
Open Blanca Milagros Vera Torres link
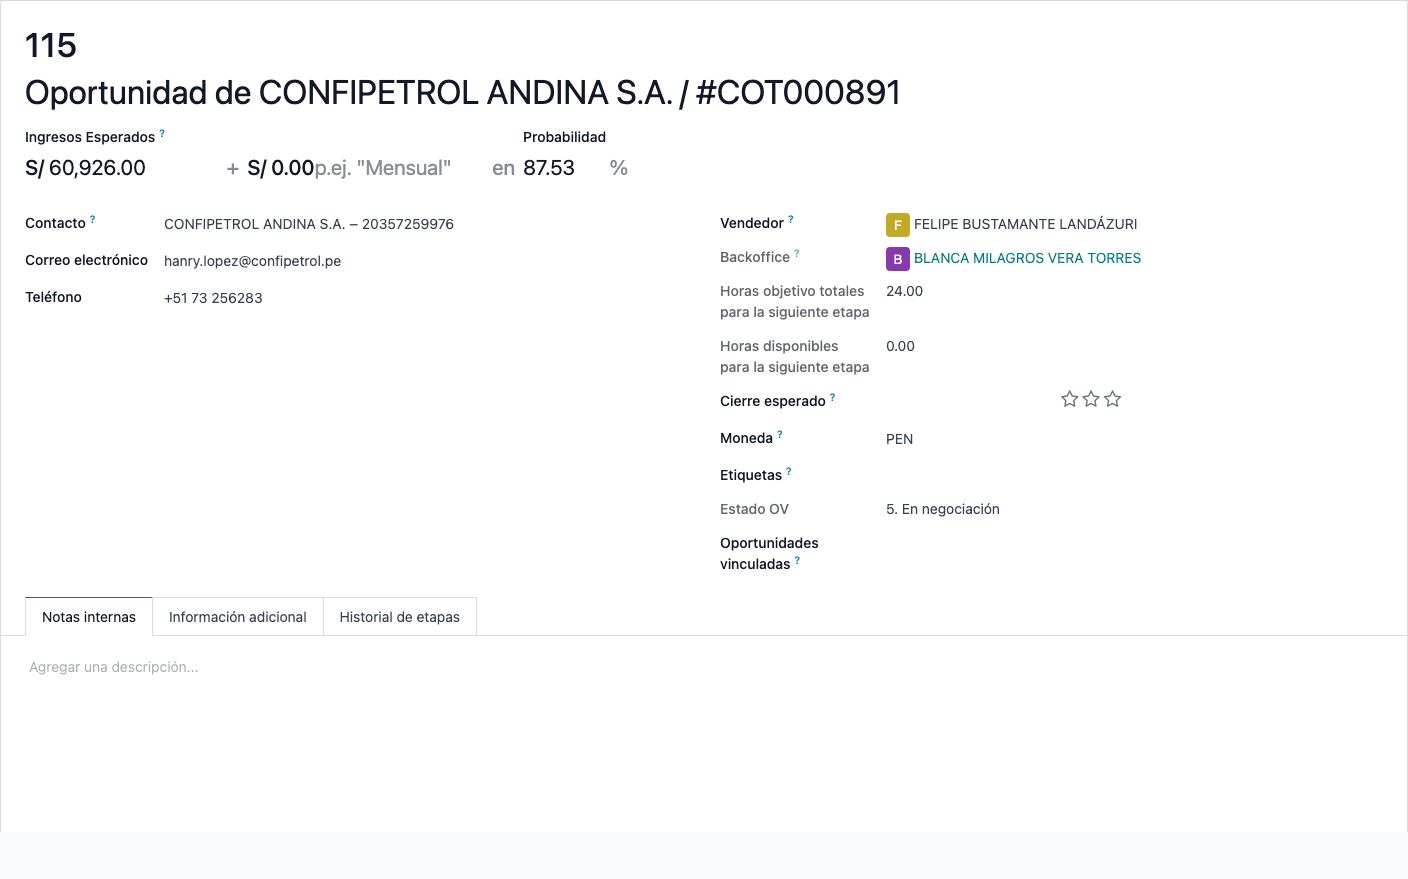pos(1027,258)
